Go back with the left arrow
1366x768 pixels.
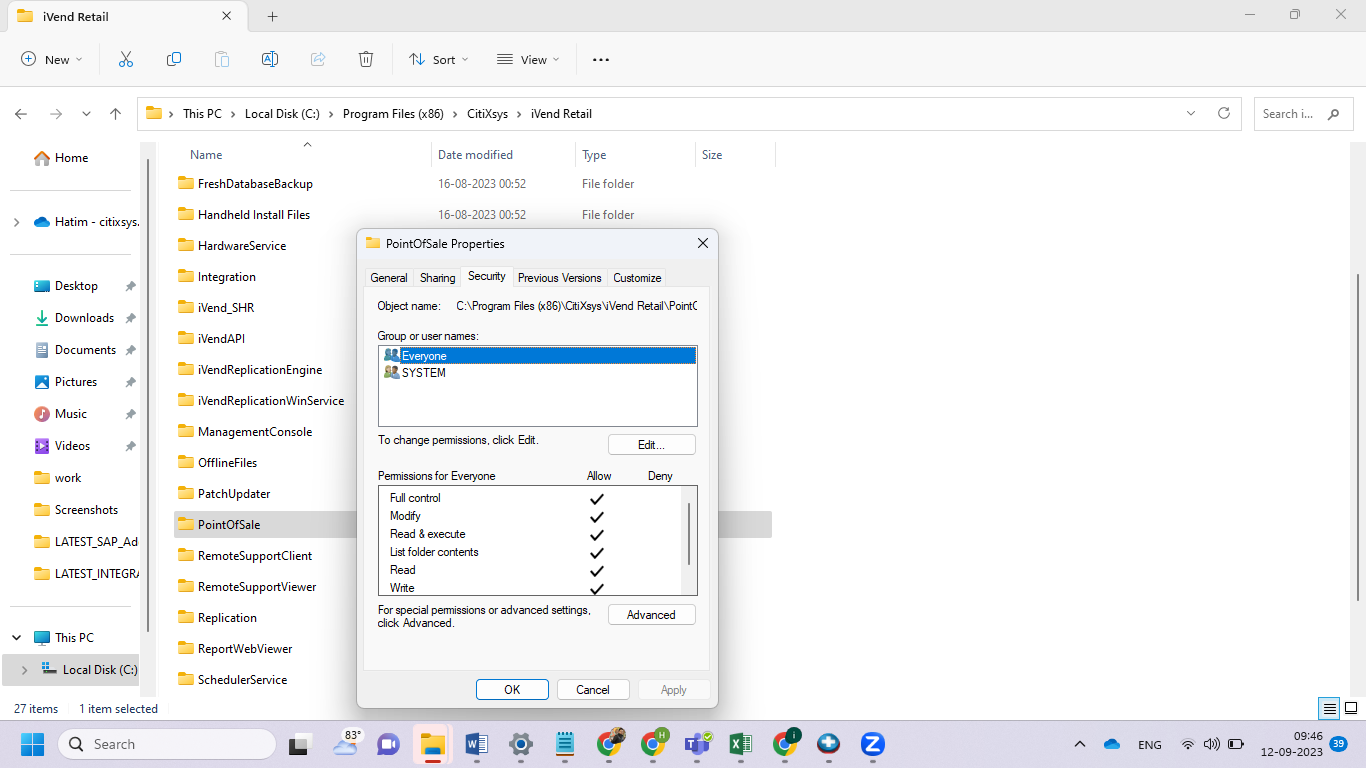pos(21,114)
